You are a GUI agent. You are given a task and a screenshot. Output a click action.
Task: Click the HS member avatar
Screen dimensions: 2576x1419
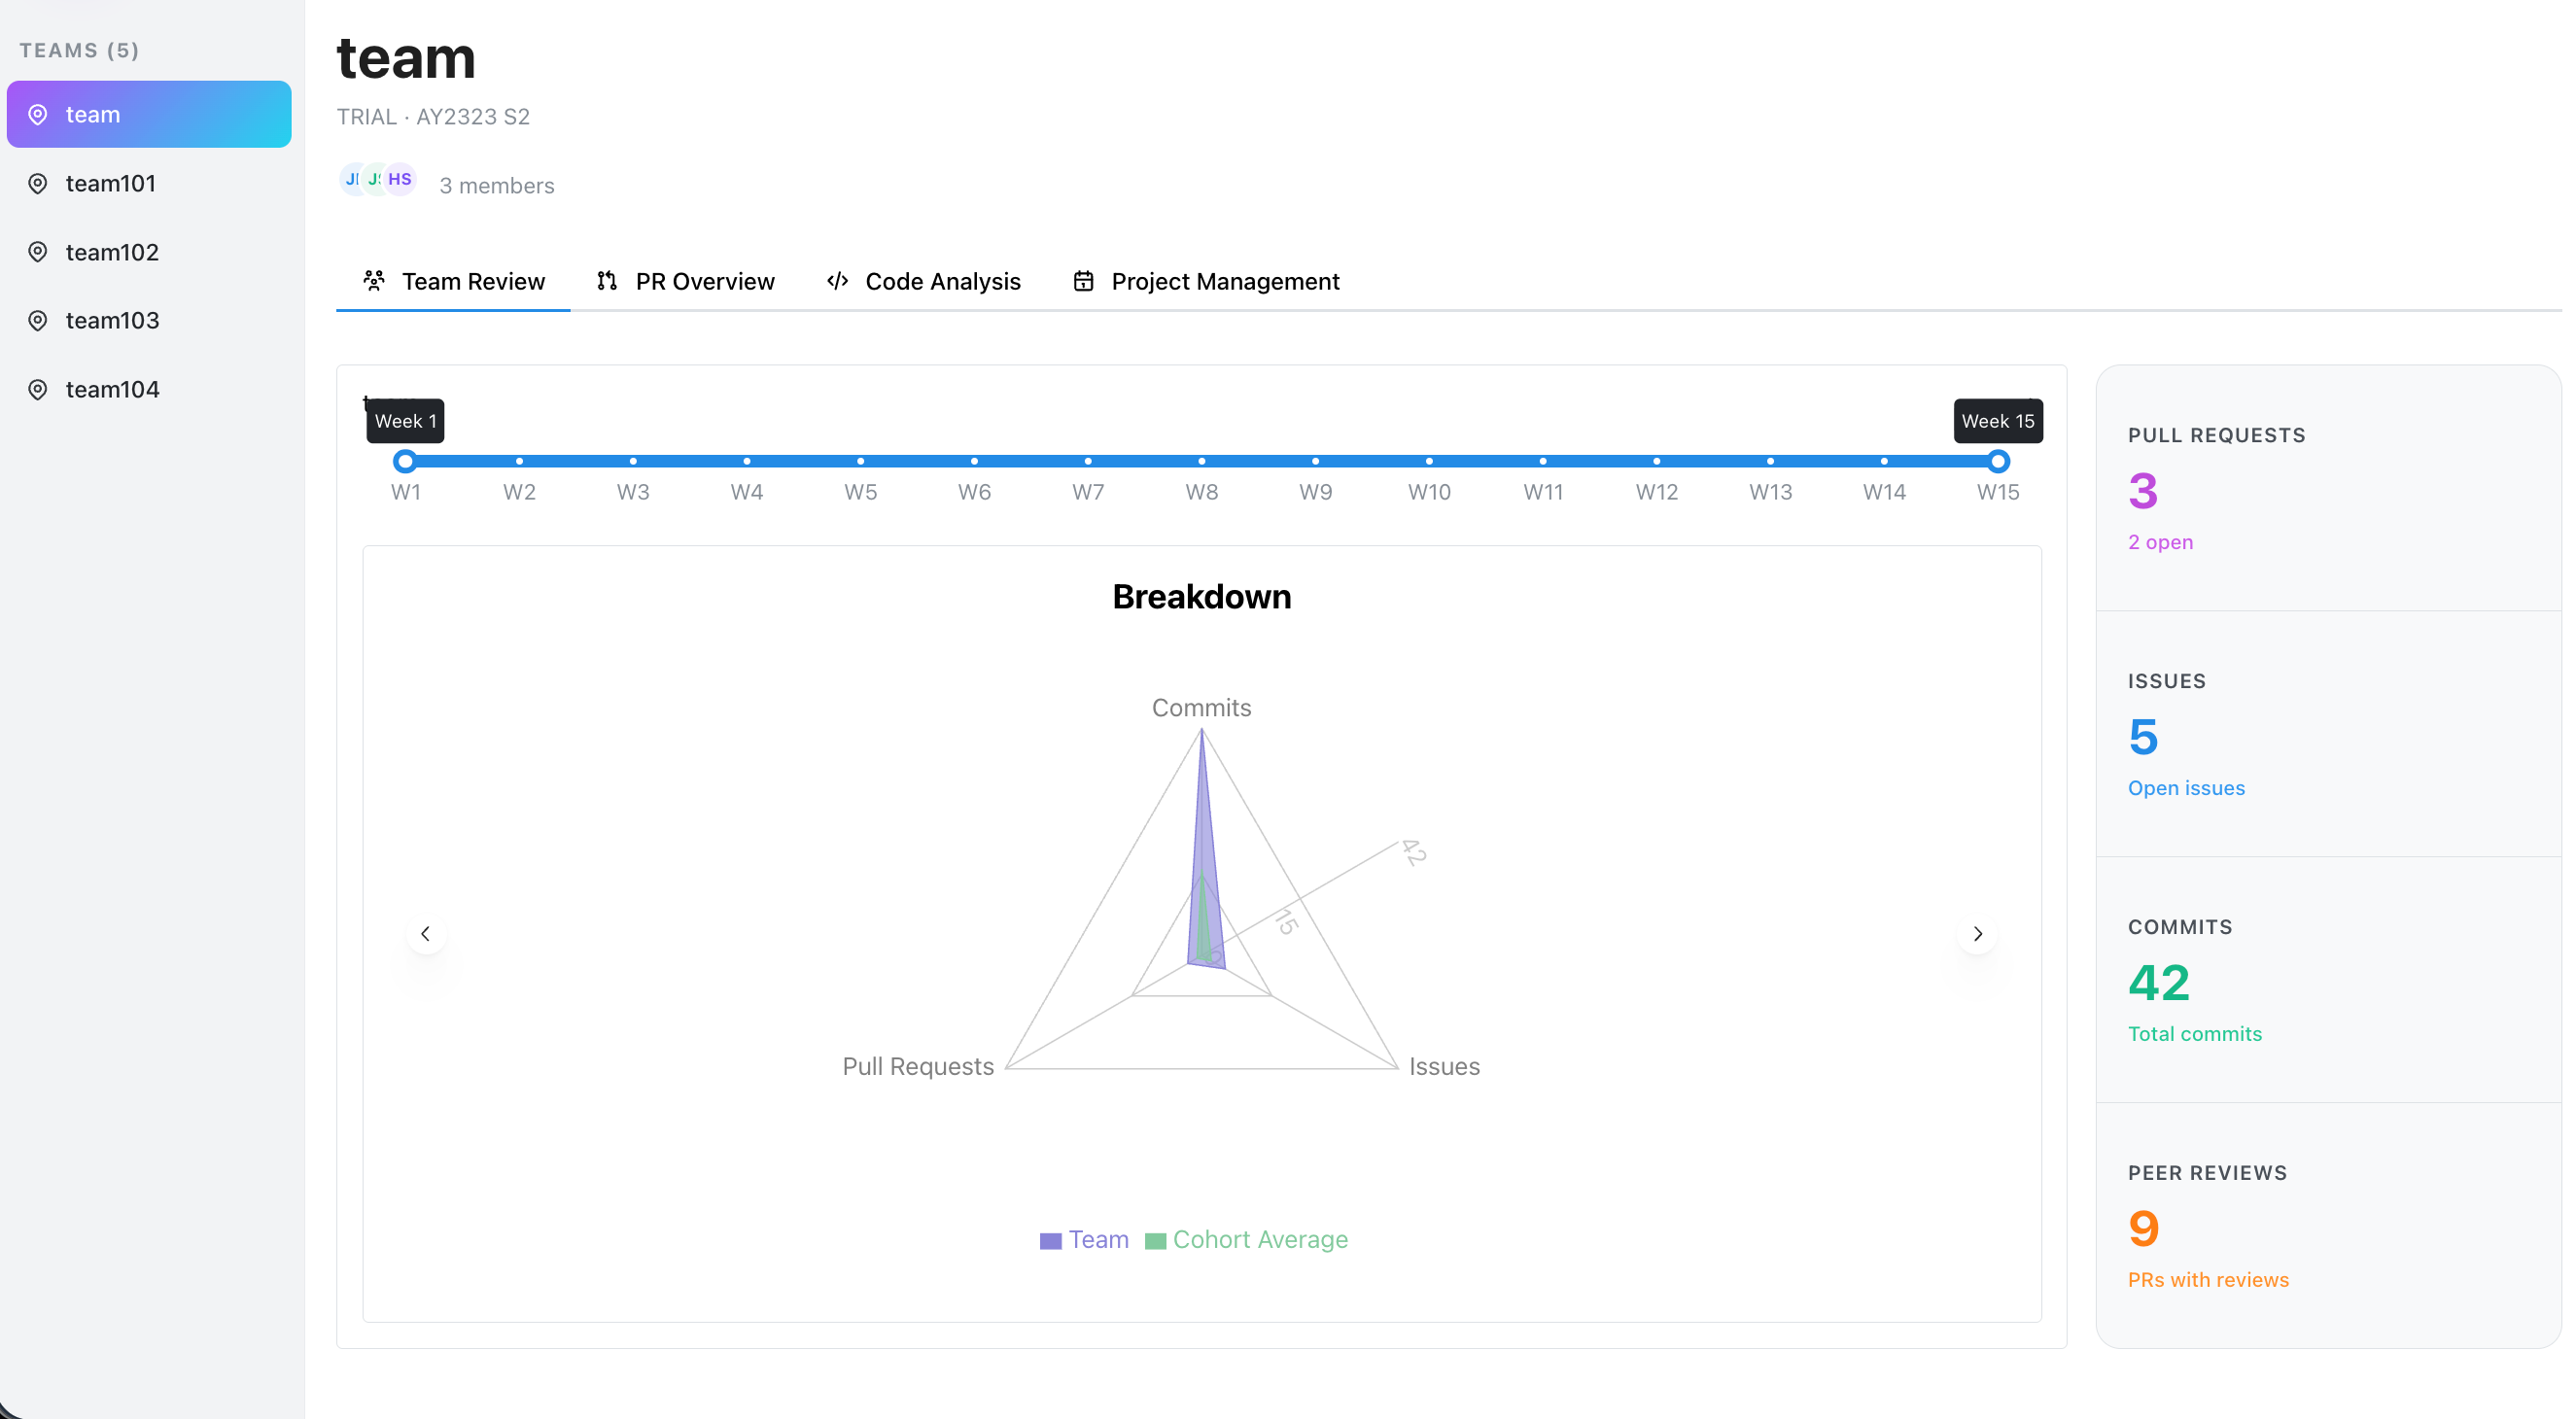(400, 179)
